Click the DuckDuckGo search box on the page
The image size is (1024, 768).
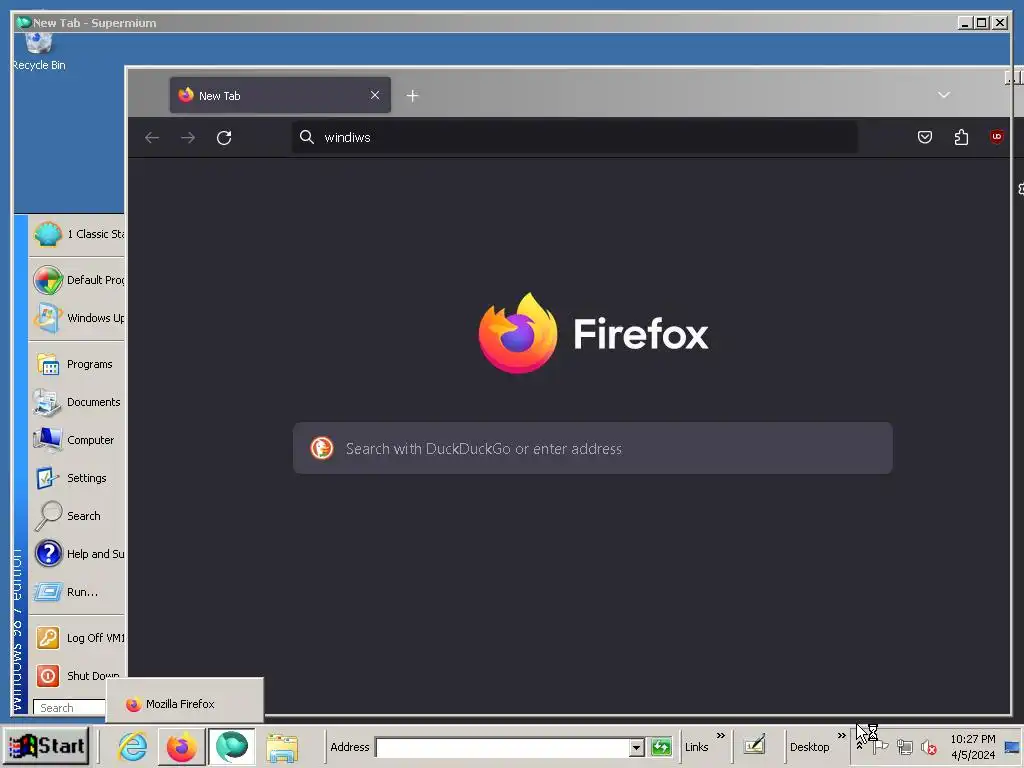(592, 448)
